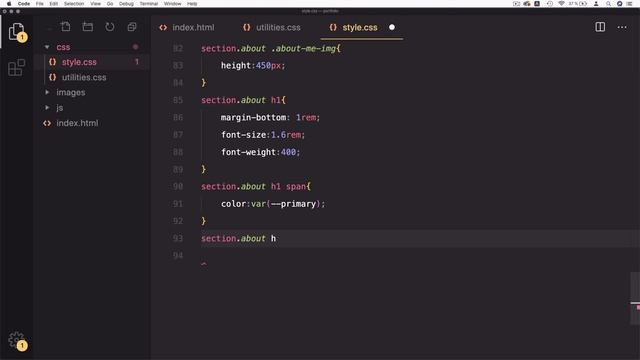640x360 pixels.
Task: Place cursor on 'font-weight:400;' line
Action: [x=260, y=152]
